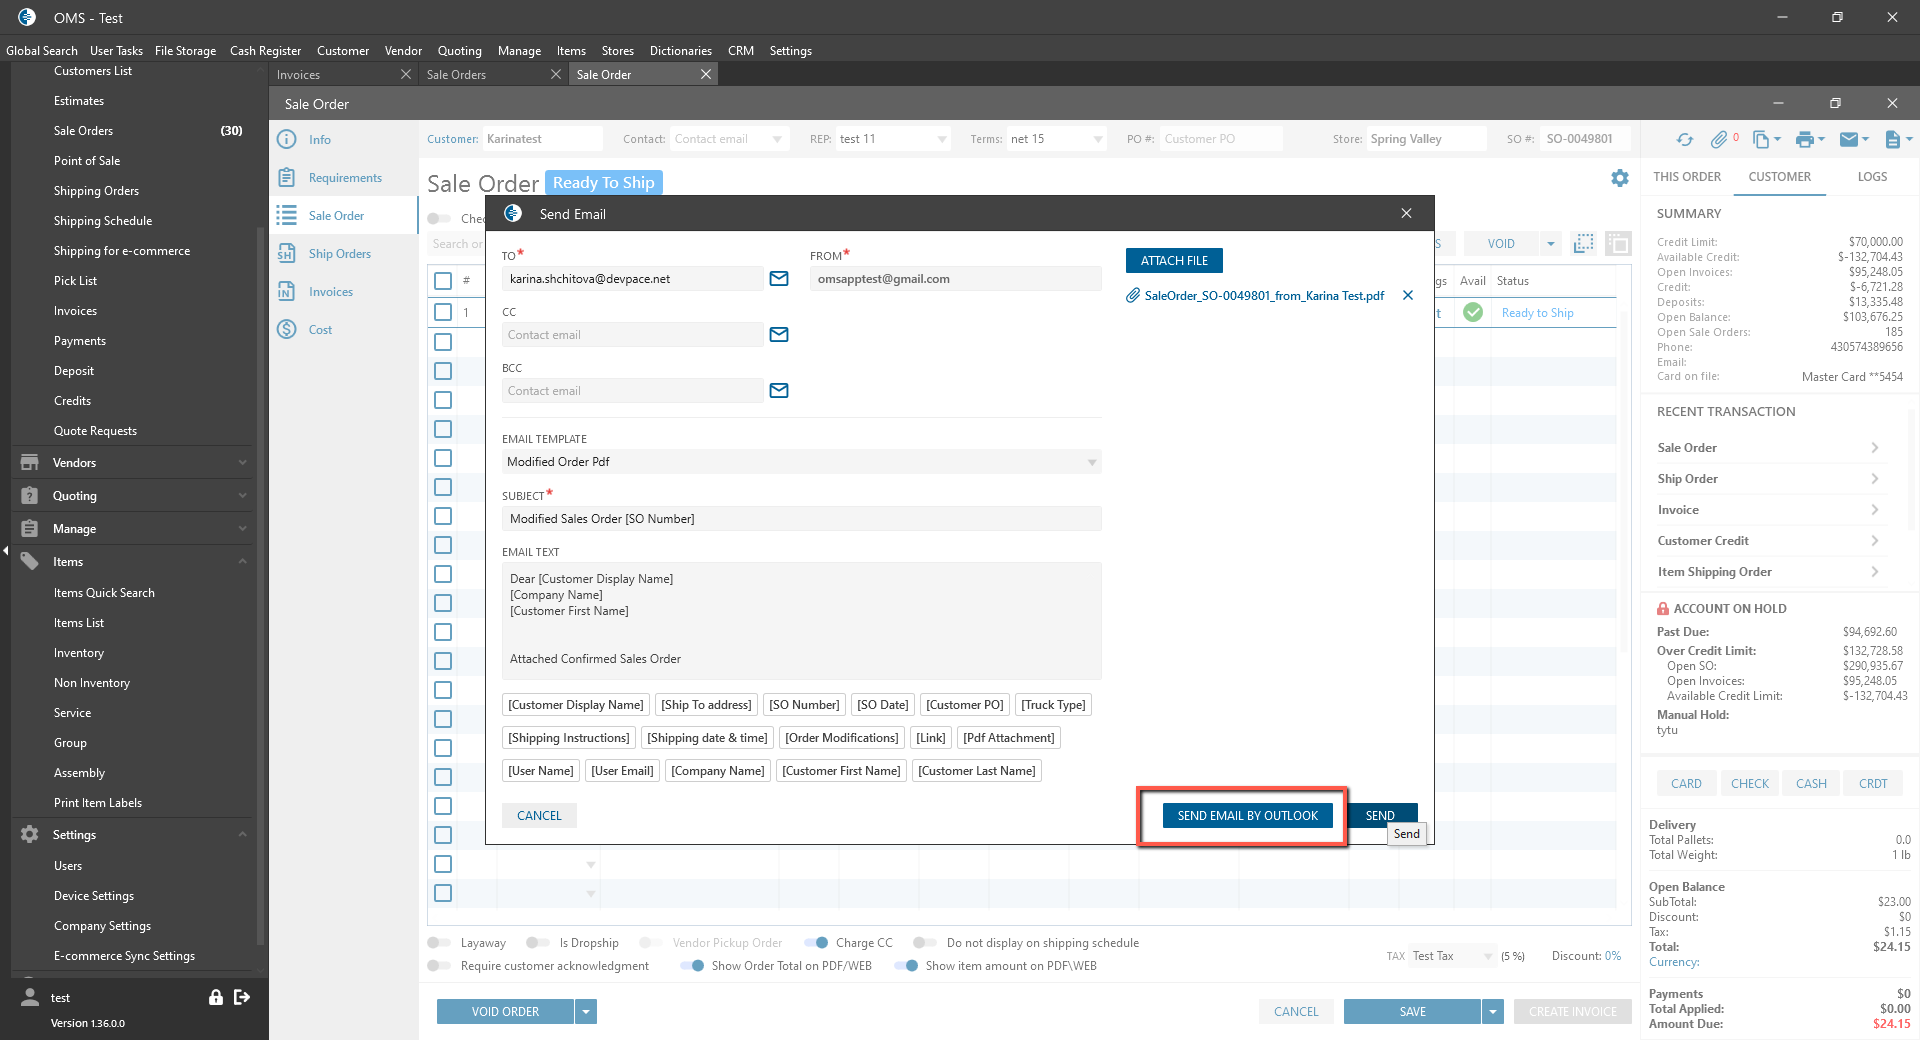
Task: Expand the Quoting section in the left menu
Action: [242, 496]
